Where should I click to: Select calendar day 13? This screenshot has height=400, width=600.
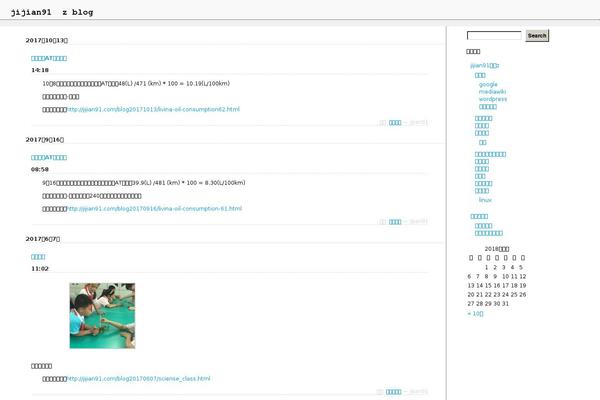(471, 286)
